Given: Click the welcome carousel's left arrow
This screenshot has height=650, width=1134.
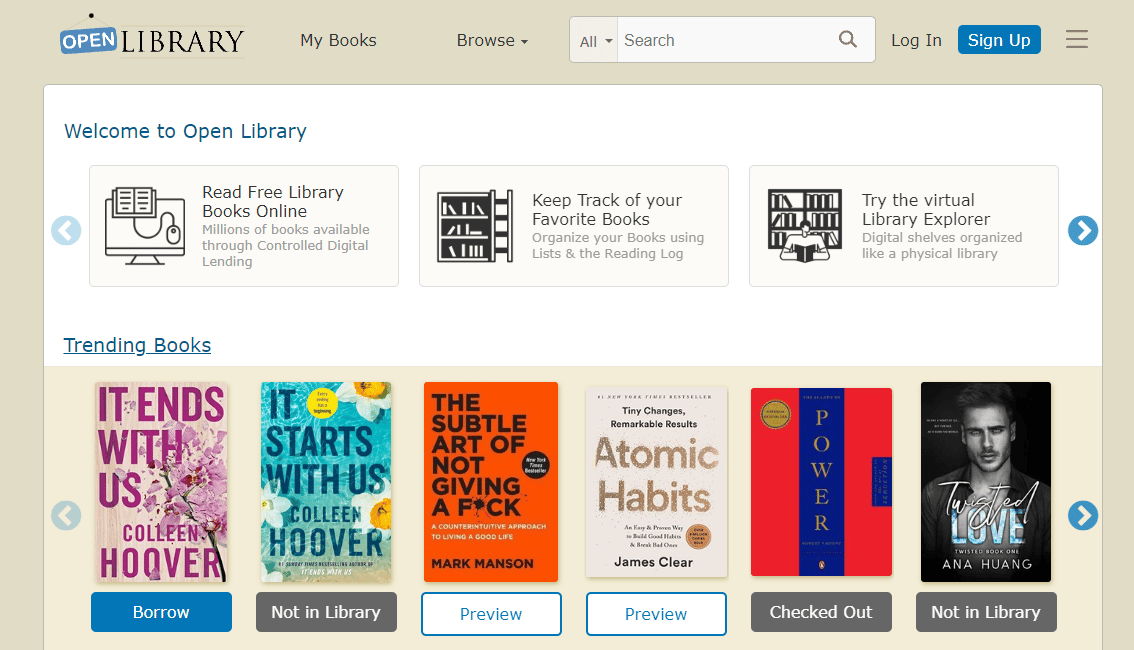Looking at the screenshot, I should [66, 230].
